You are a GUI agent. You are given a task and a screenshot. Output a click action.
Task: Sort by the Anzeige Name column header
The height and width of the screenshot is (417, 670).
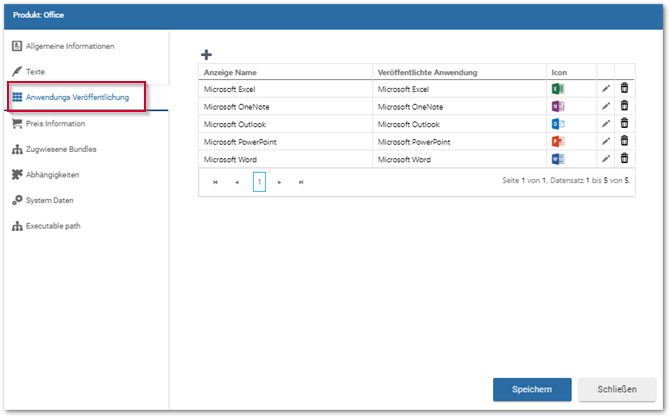(230, 72)
